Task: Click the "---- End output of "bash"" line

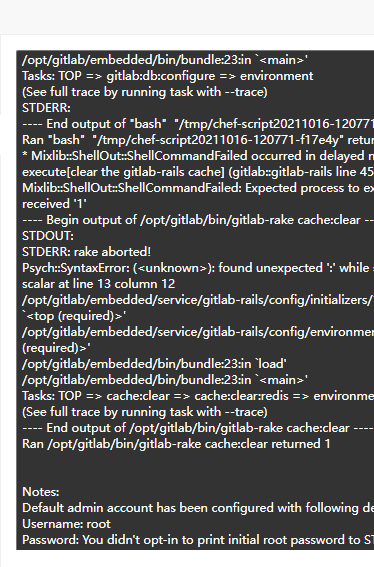Action: pos(198,124)
